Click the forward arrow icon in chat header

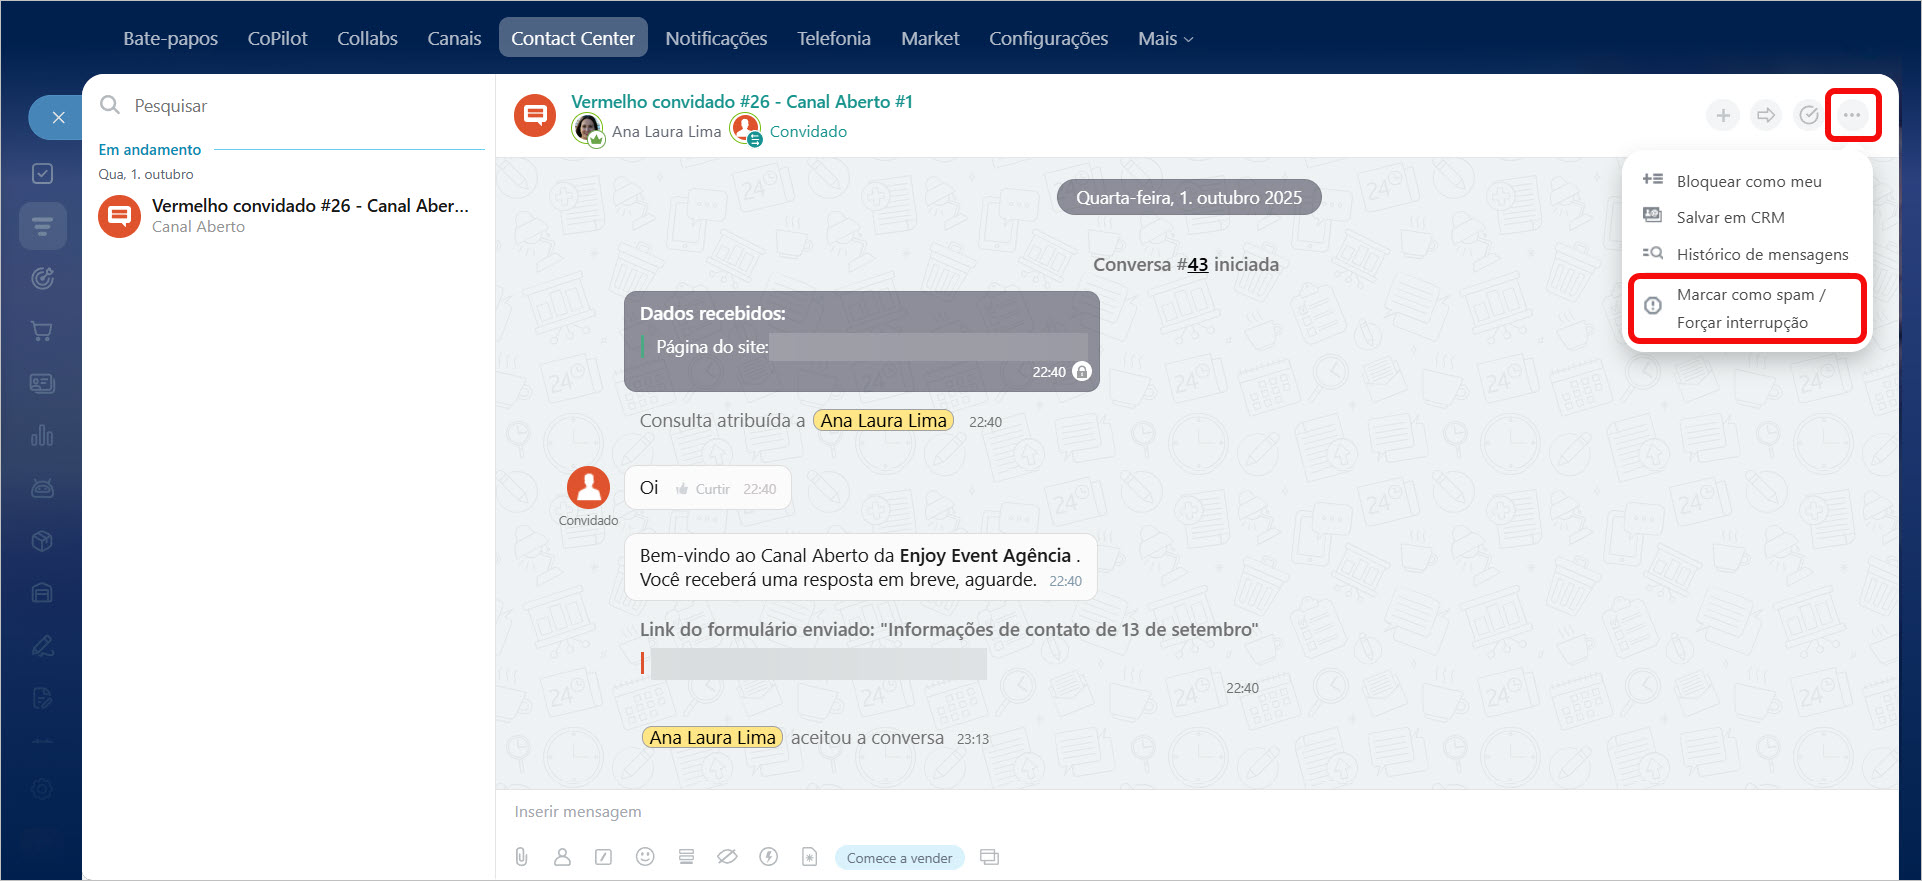[x=1766, y=115]
